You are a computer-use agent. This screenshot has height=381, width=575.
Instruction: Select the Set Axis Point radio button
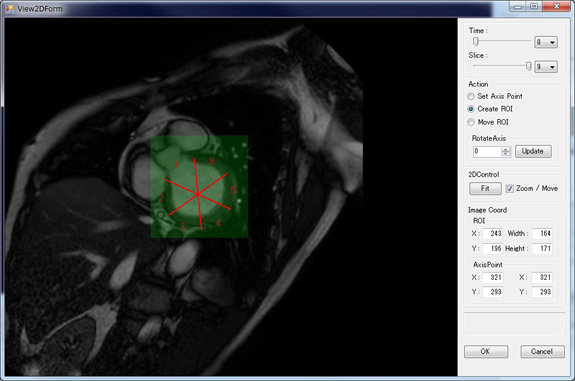(x=471, y=96)
